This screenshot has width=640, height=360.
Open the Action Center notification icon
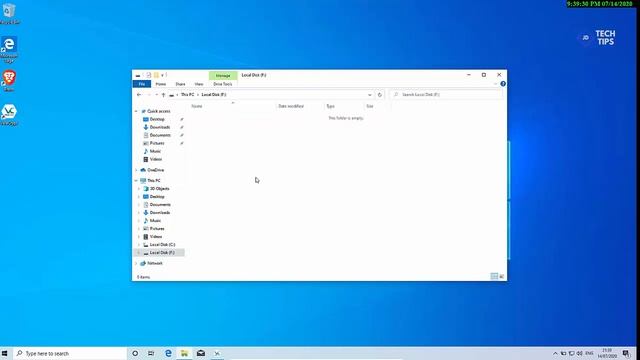[626, 353]
